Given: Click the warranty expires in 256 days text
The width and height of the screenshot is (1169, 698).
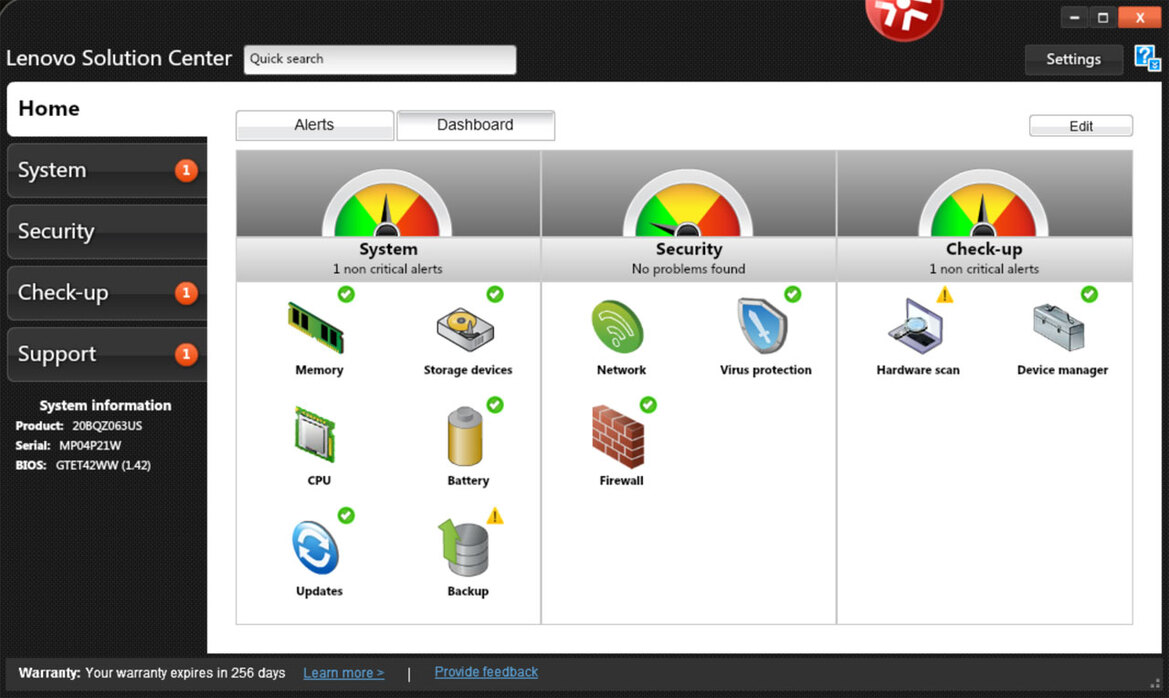Looking at the screenshot, I should coord(185,673).
